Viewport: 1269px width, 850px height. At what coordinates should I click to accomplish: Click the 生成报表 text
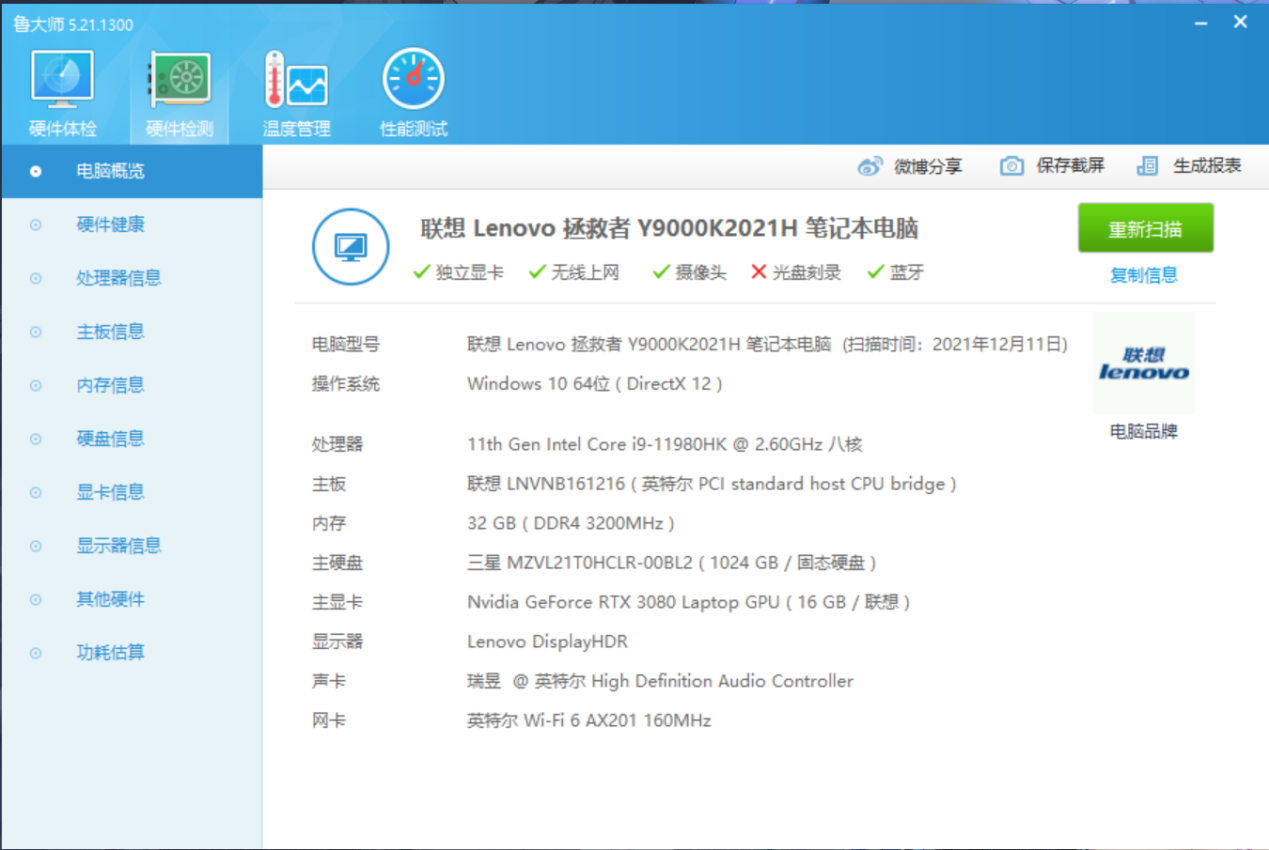1207,166
